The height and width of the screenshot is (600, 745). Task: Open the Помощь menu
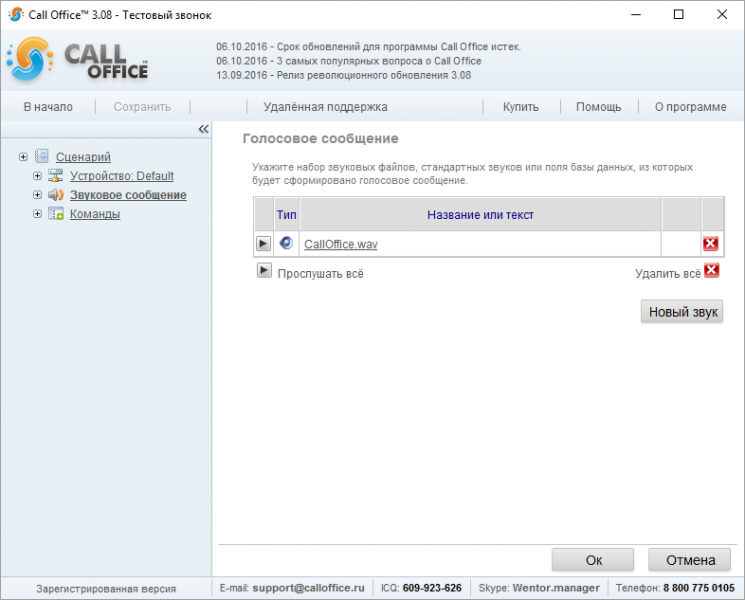click(598, 107)
